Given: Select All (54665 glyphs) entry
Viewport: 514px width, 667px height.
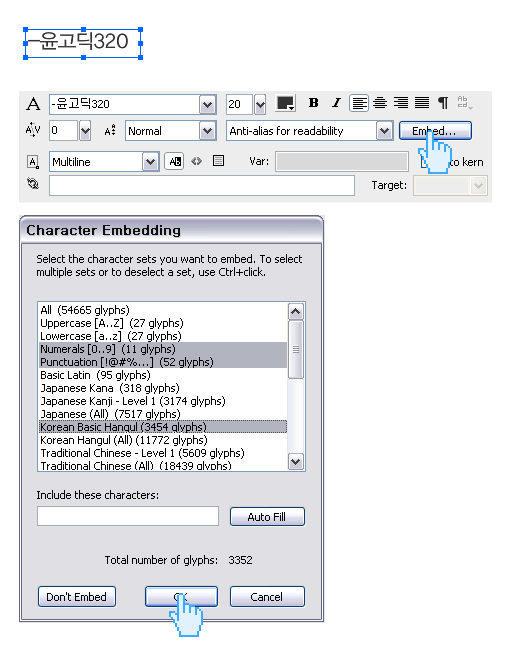Looking at the screenshot, I should pos(163,310).
